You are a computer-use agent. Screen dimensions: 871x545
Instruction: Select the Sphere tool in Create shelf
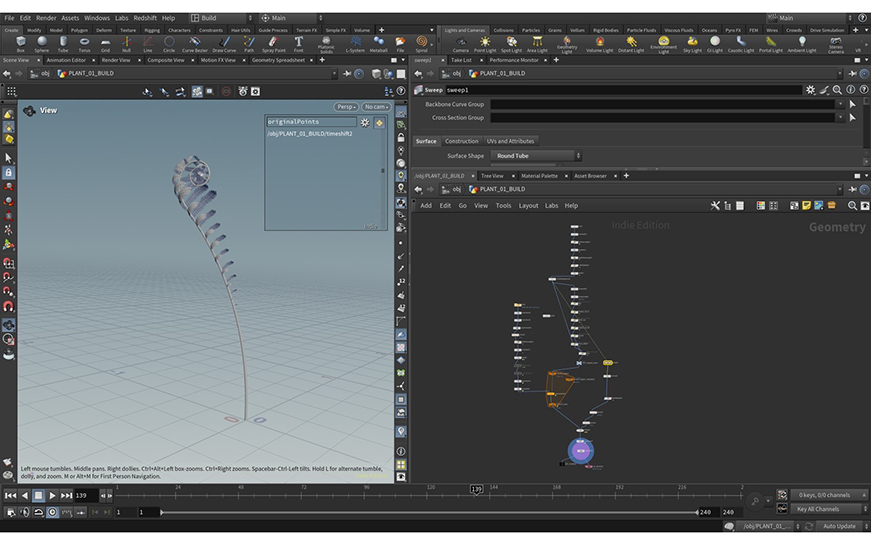pyautogui.click(x=42, y=43)
